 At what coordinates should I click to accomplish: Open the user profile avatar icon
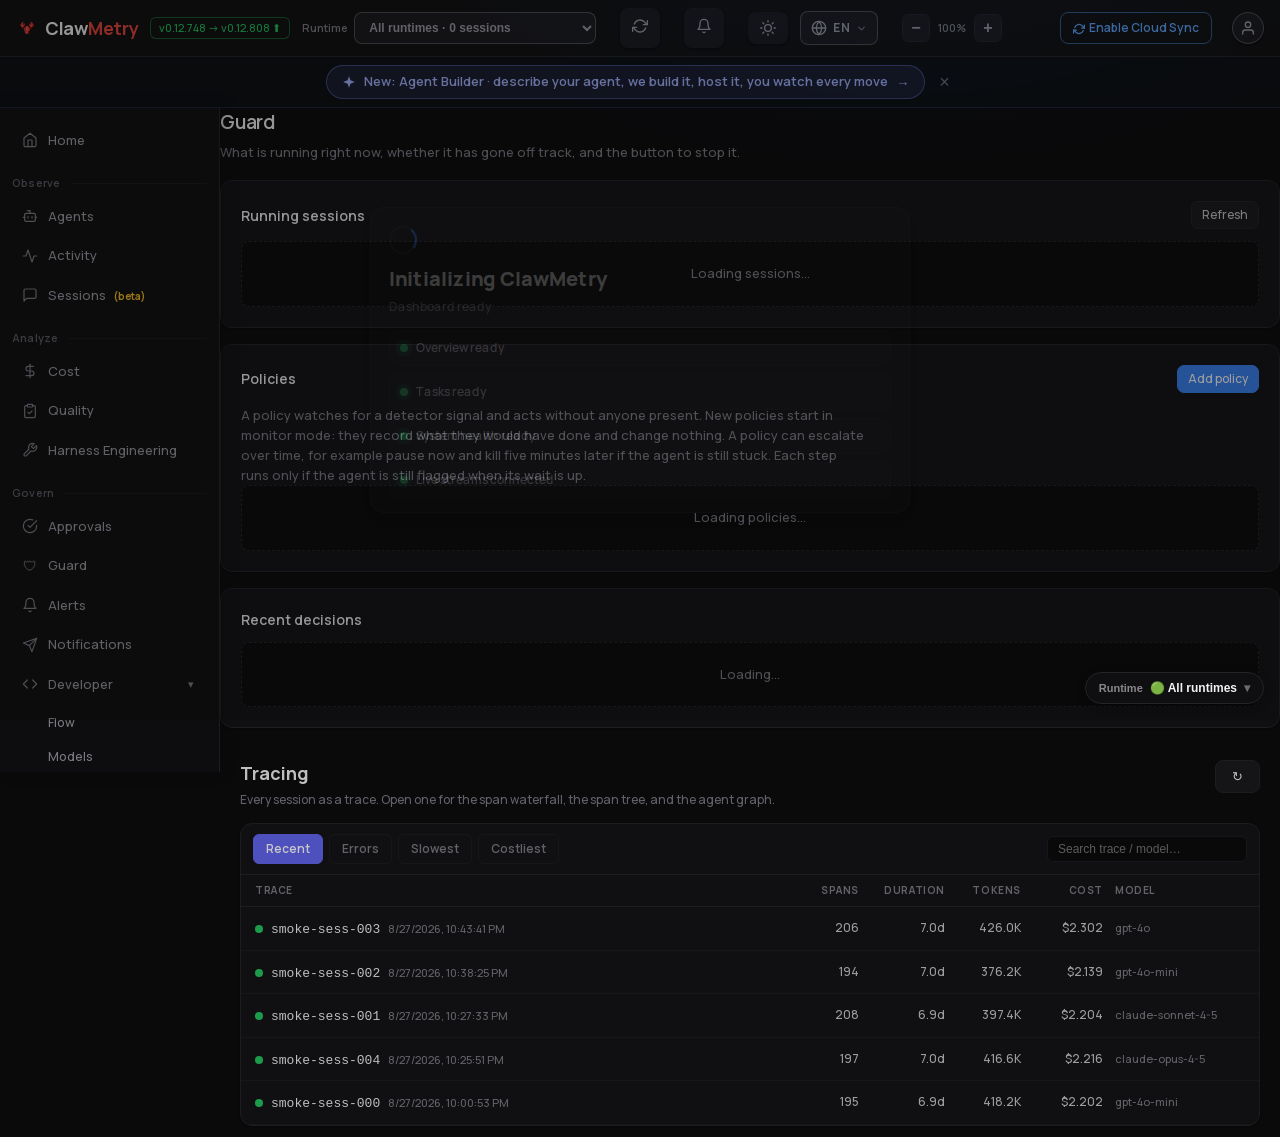(x=1248, y=28)
